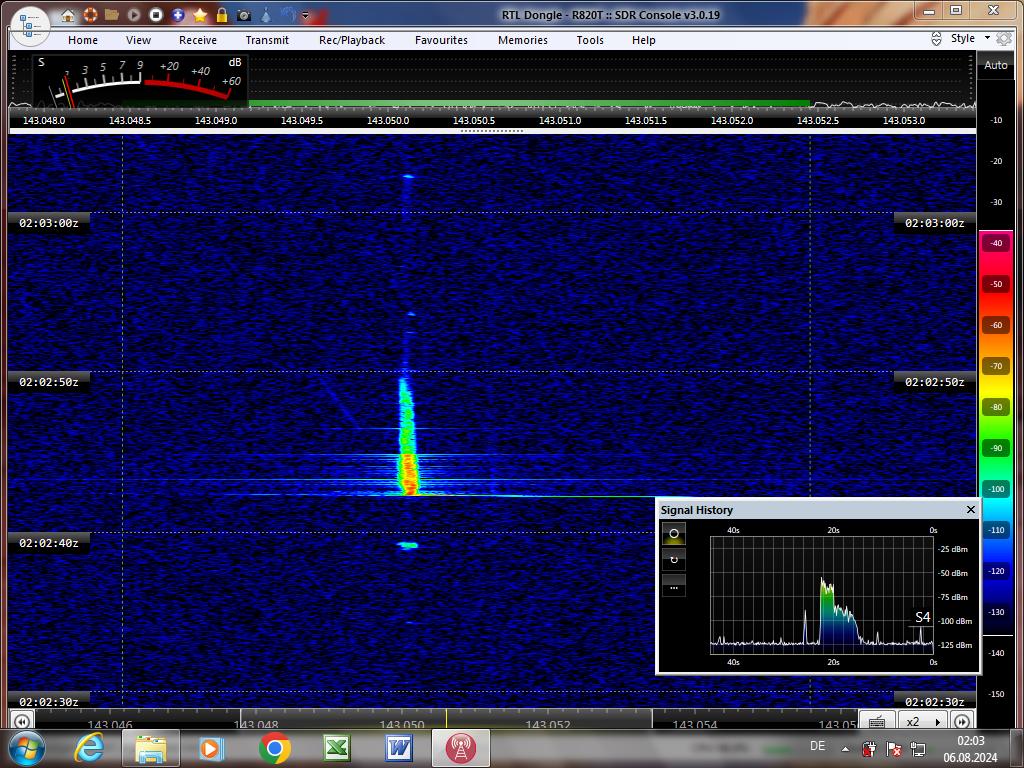Switch to the Transmit ribbon tab

(267, 40)
